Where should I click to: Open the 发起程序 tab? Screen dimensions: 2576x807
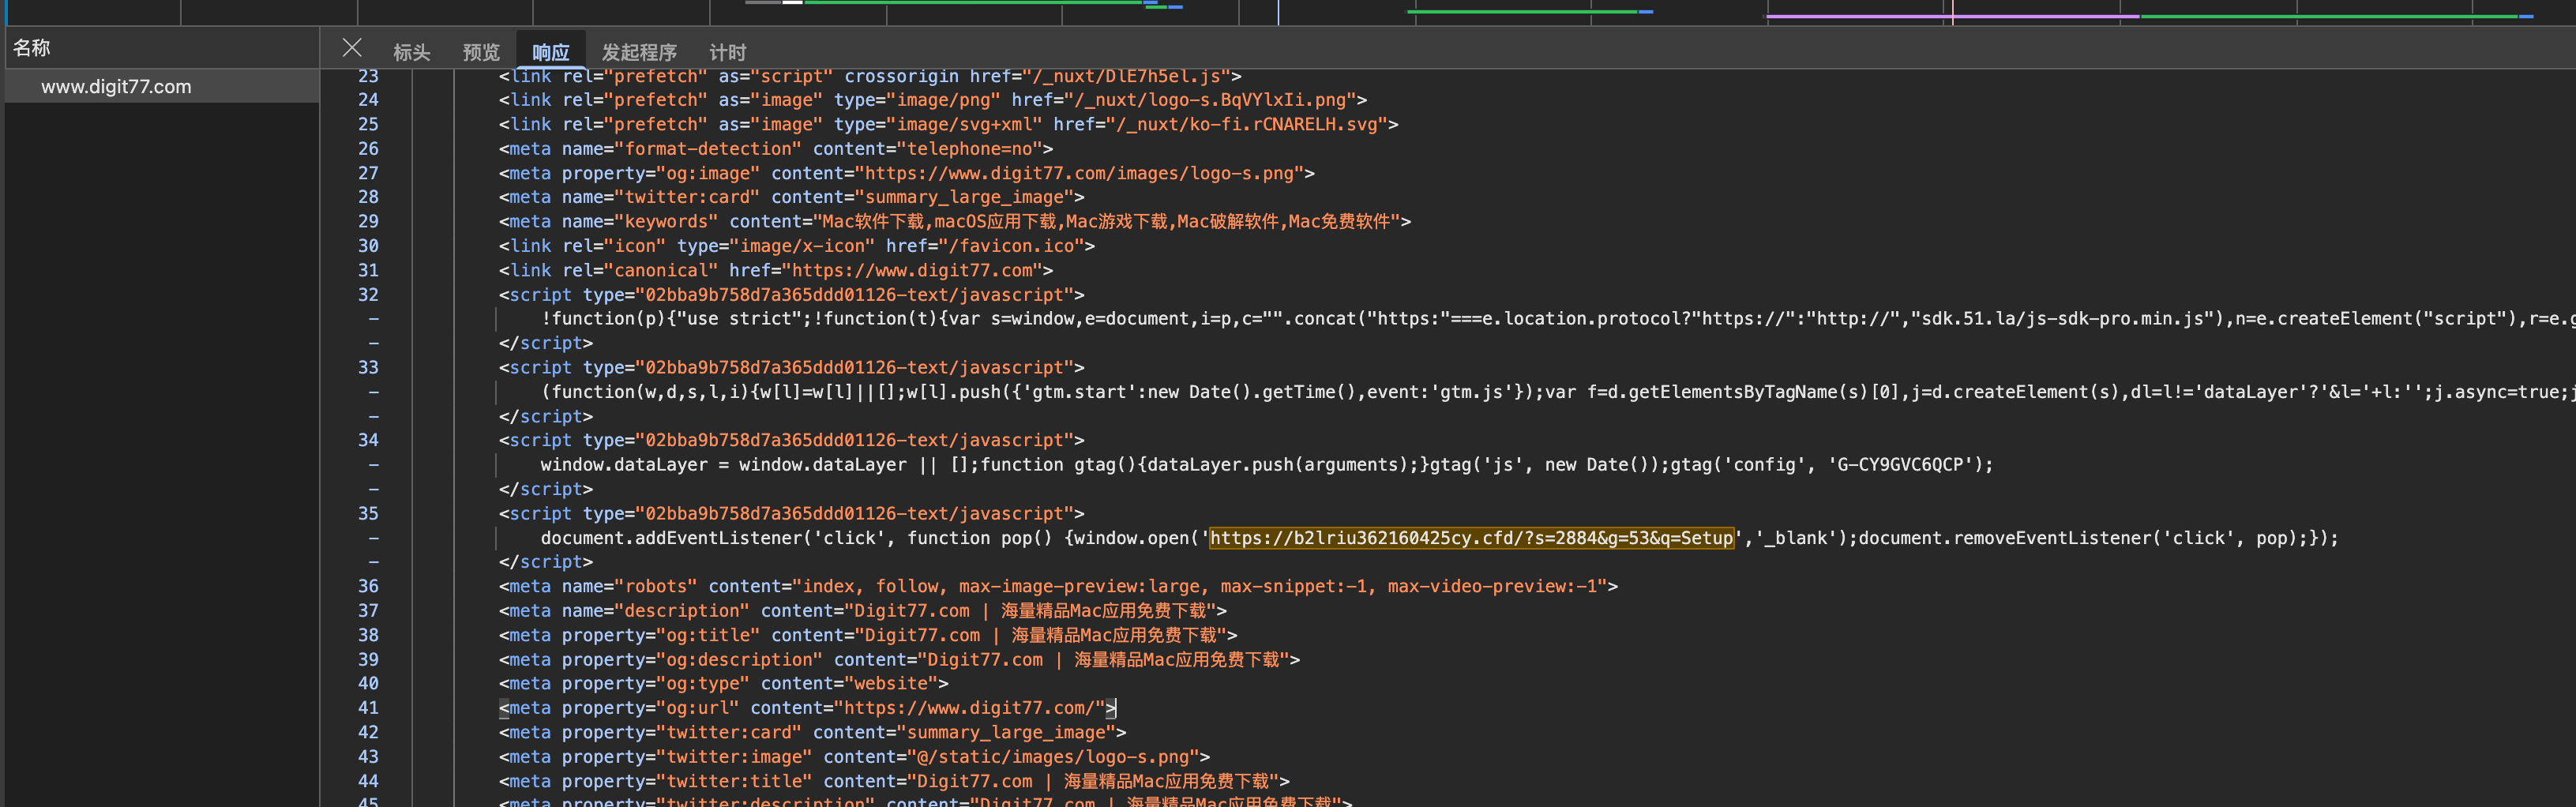coord(638,53)
